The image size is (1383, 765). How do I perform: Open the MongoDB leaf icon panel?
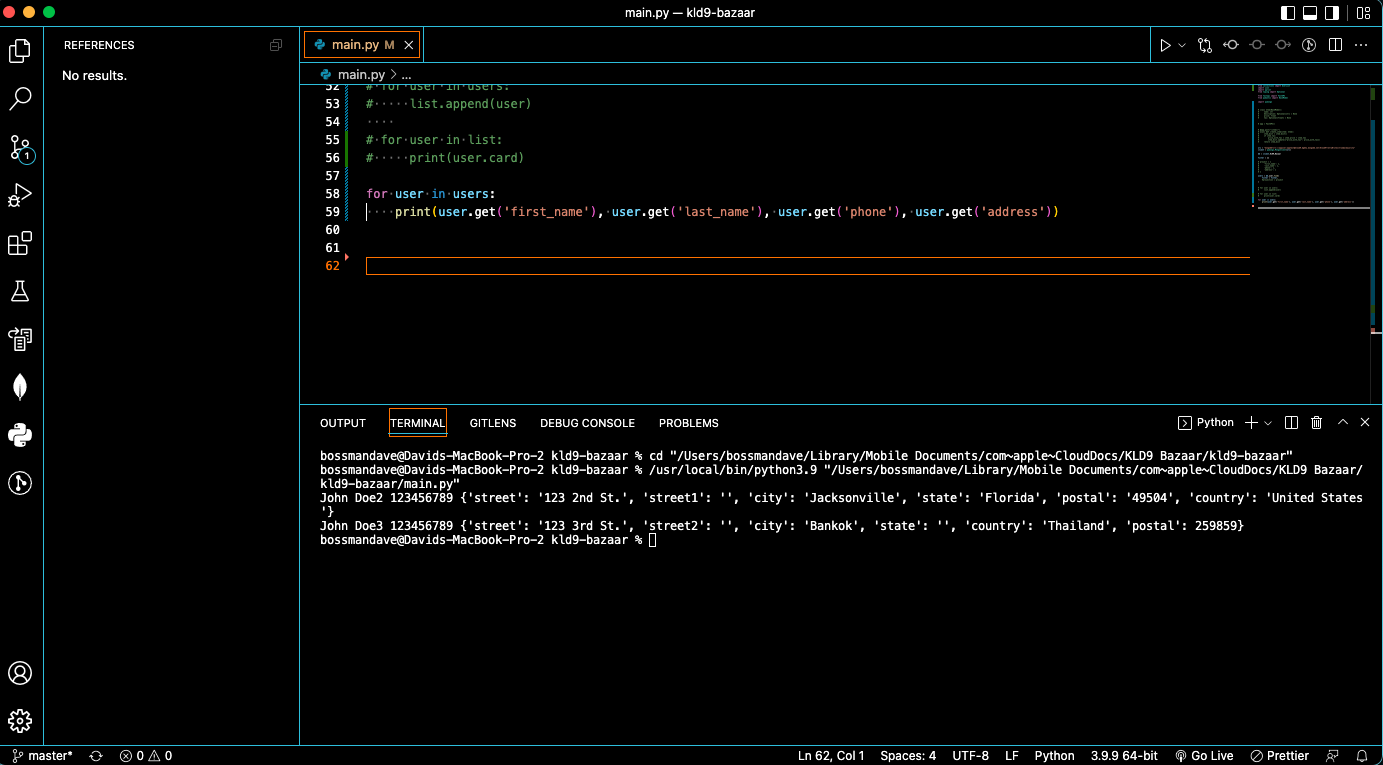click(x=20, y=387)
